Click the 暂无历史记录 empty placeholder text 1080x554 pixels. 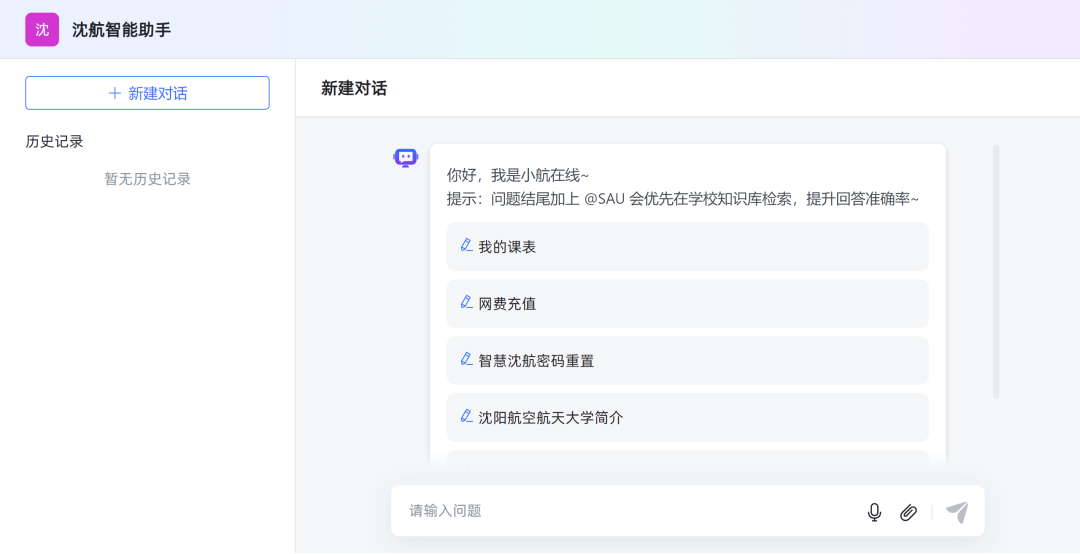[147, 179]
